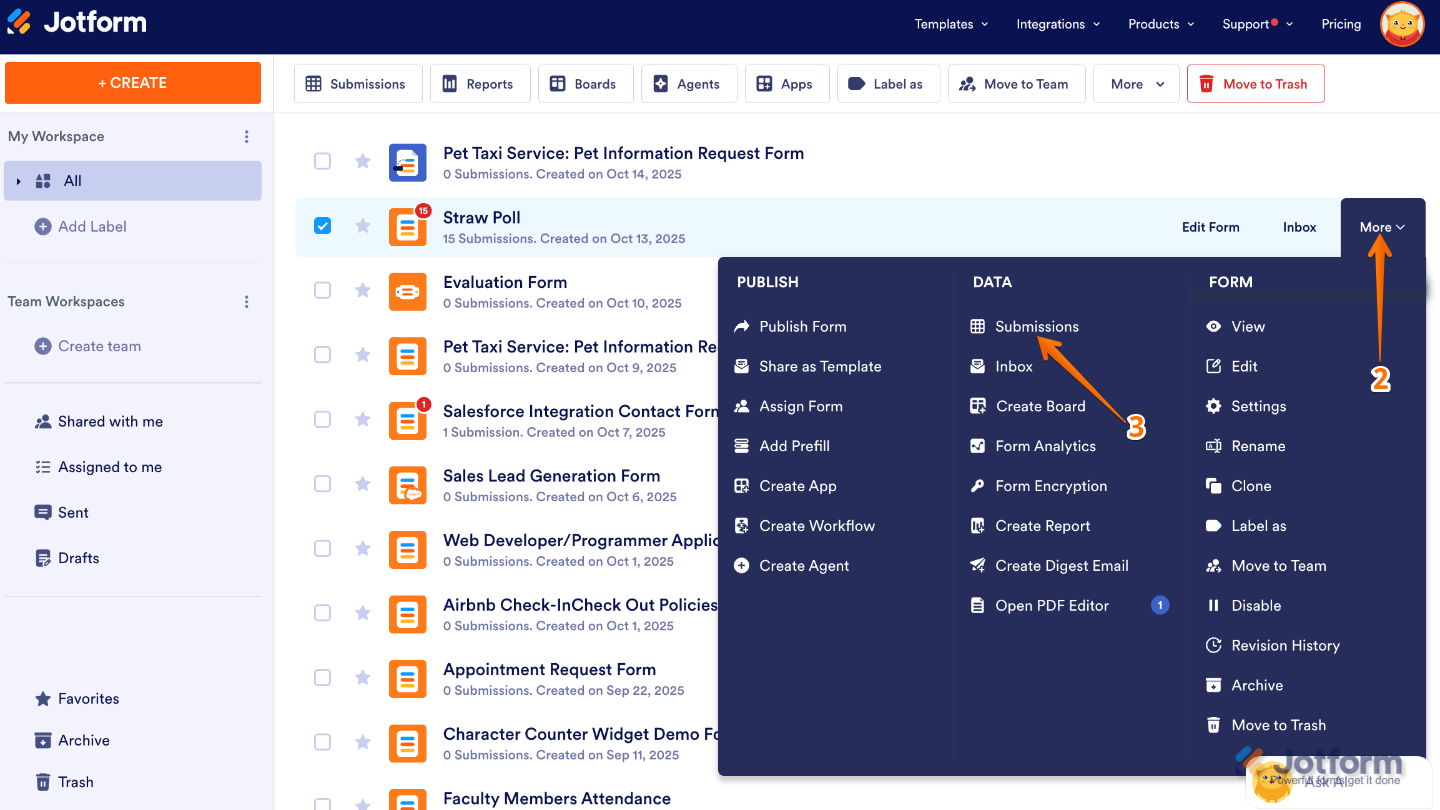Uncheck the Straw Poll selection
Viewport: 1440px width, 810px height.
[322, 225]
